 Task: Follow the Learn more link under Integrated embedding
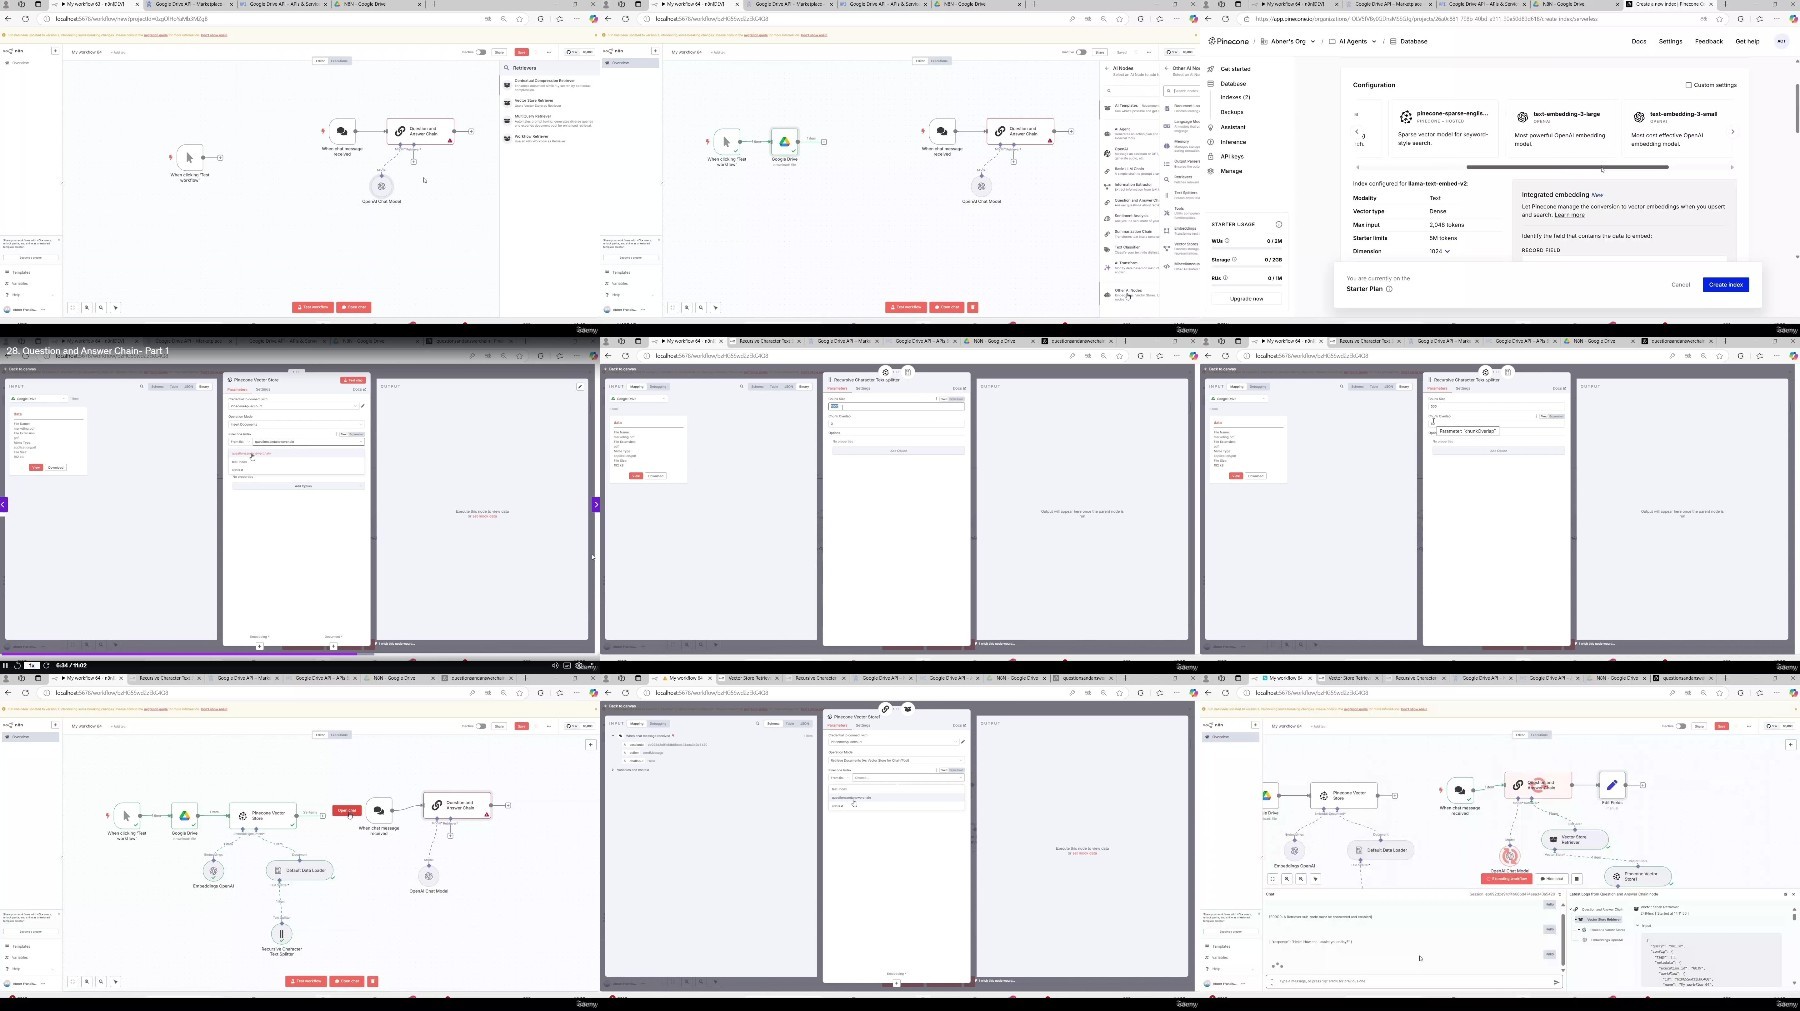coord(1569,215)
